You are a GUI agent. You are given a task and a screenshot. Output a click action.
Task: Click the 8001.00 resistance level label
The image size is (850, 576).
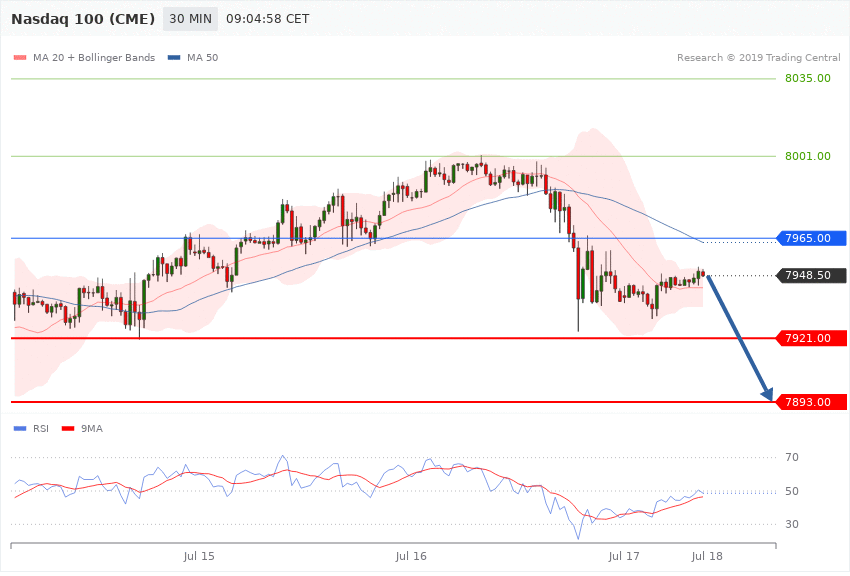coord(808,156)
